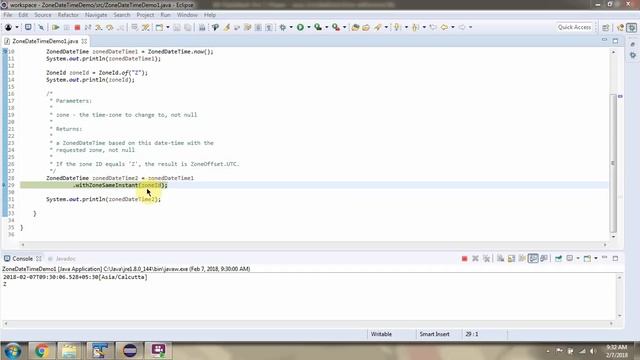
Task: Click the Run Last Tool icon with toolbox
Action: pos(336,27)
